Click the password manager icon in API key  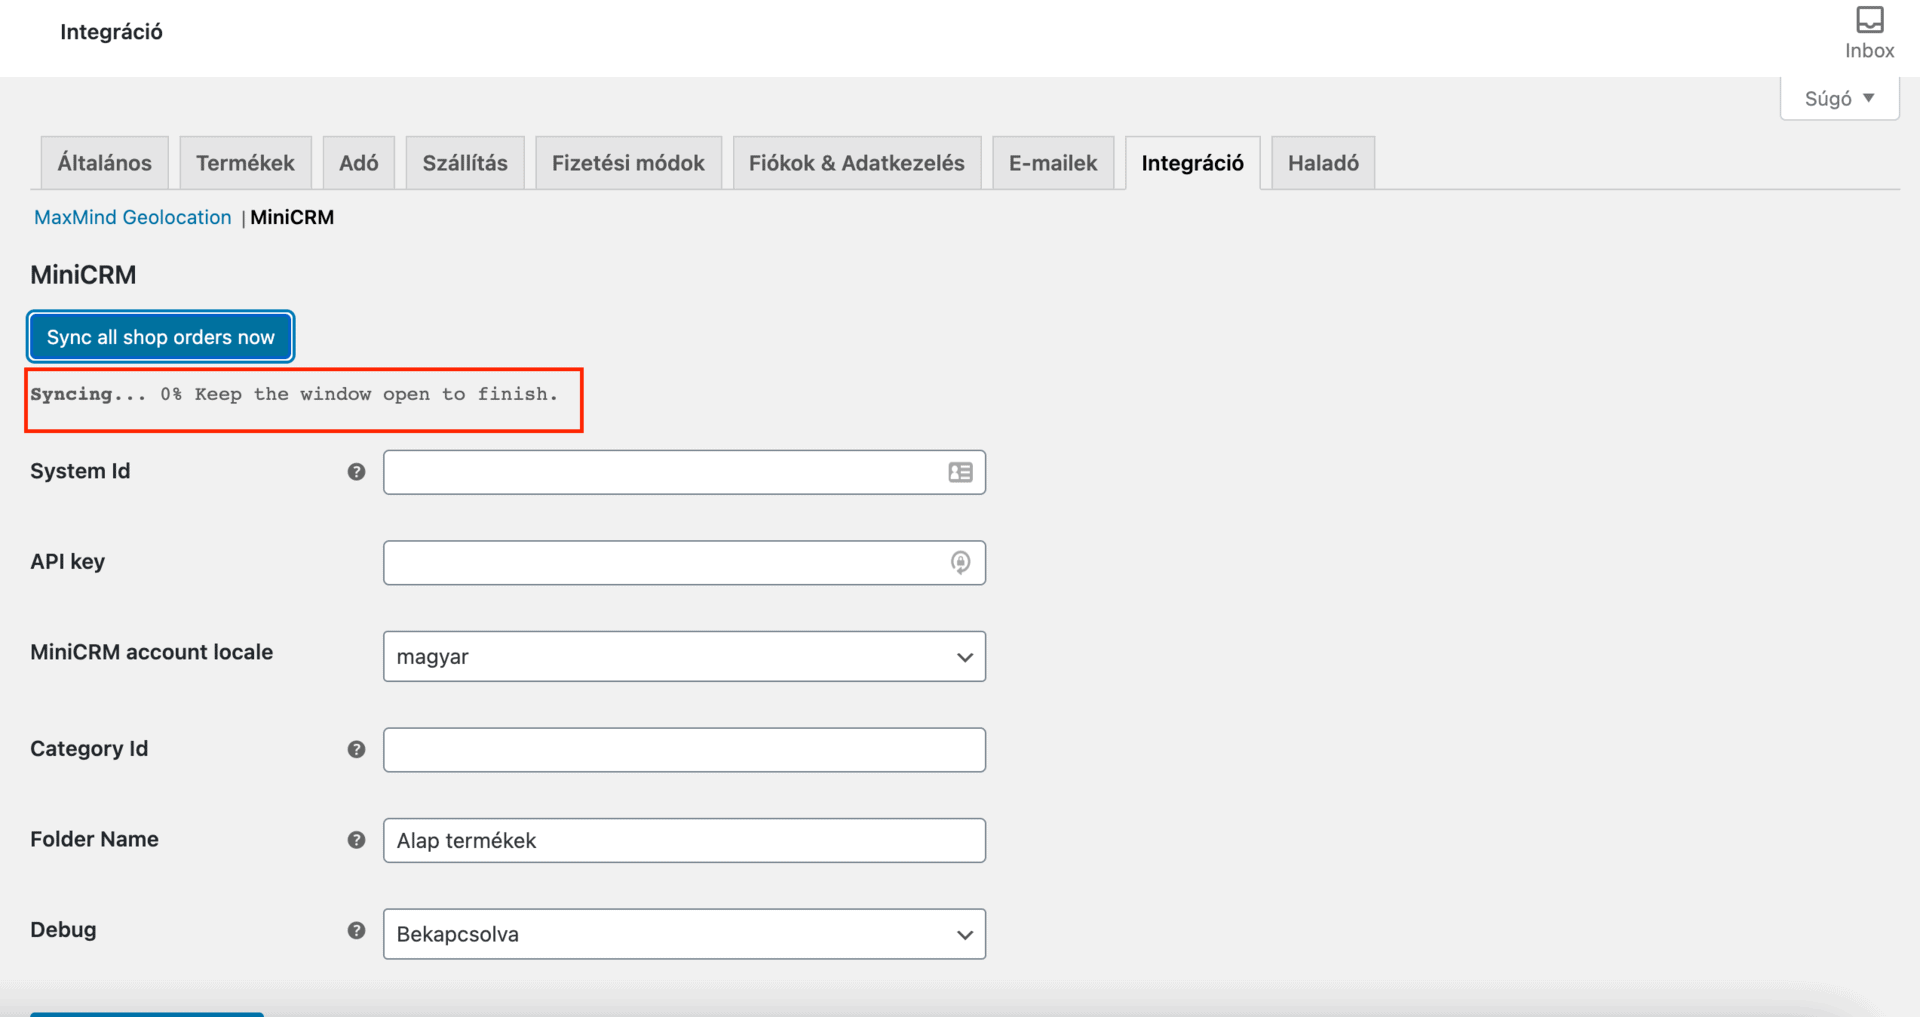(x=960, y=562)
